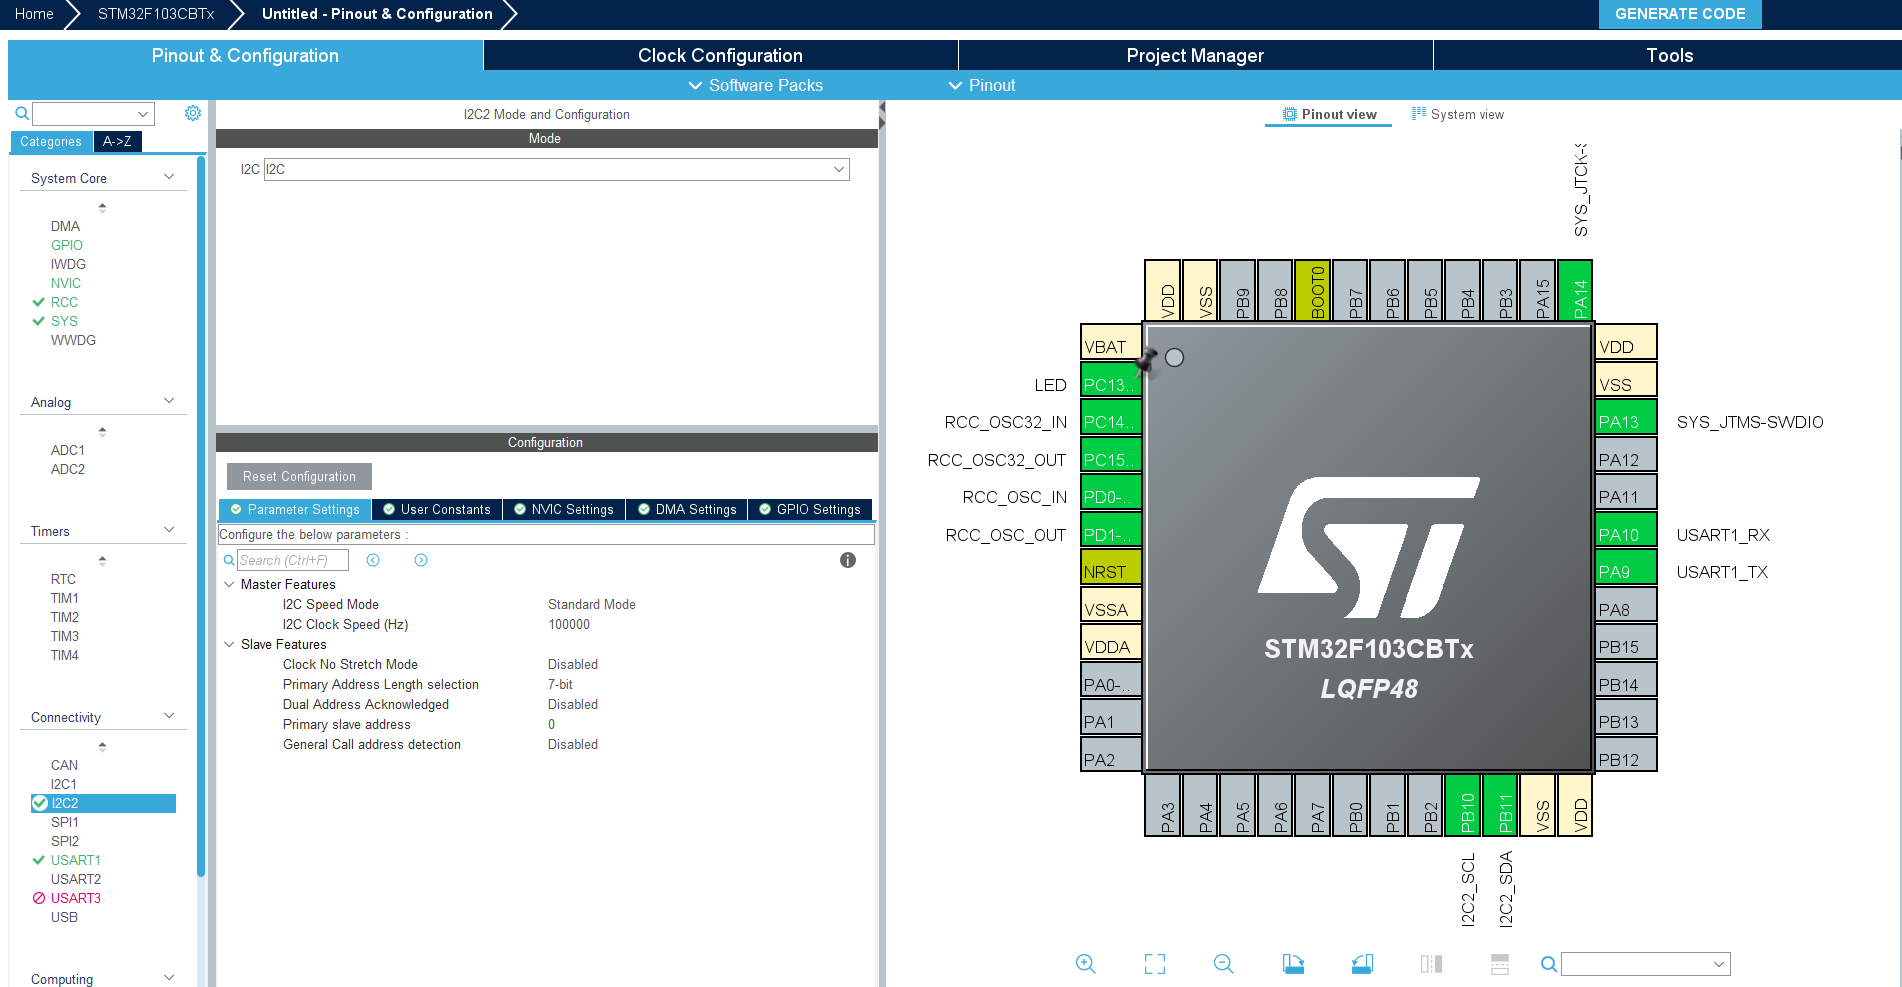Zoom out of the pinout diagram
Viewport: 1902px width, 987px height.
(x=1223, y=963)
